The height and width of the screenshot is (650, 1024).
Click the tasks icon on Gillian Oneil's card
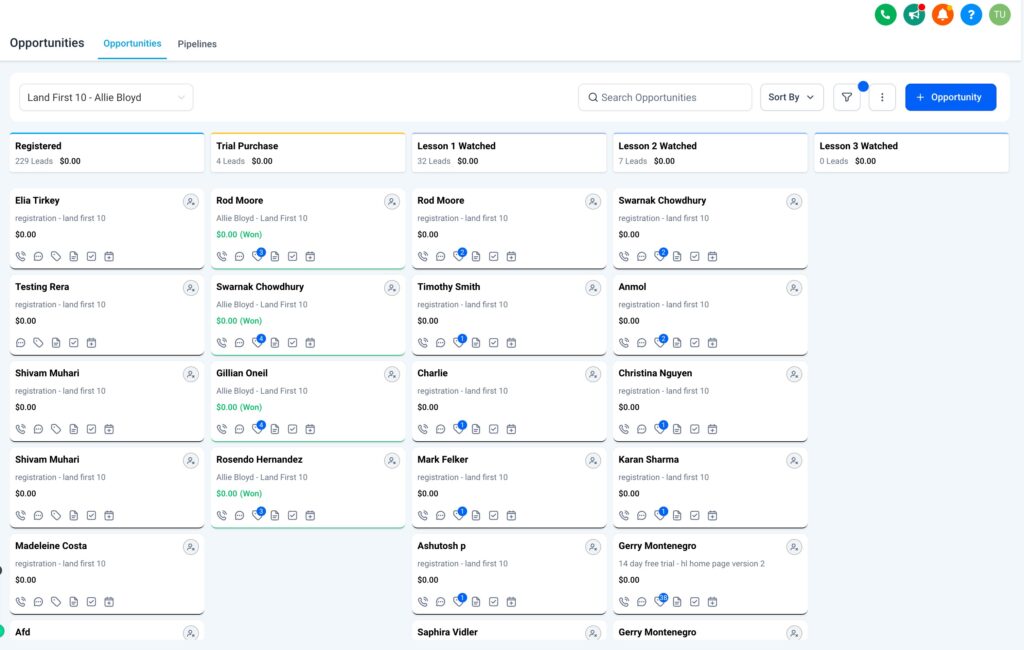pos(293,428)
